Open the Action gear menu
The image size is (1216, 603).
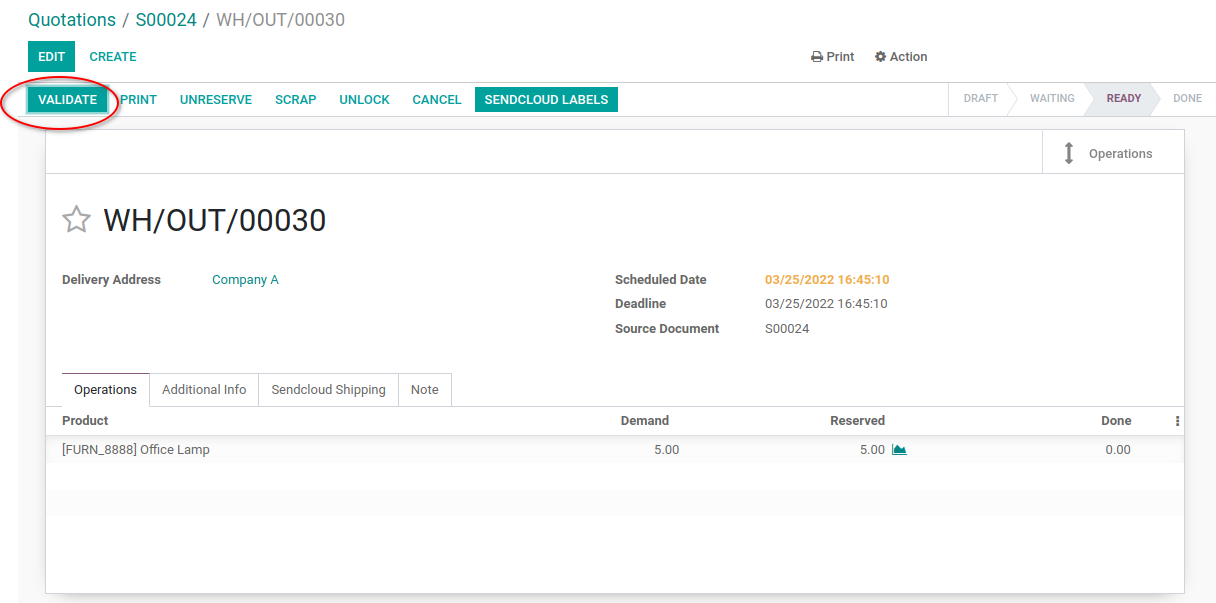(901, 57)
